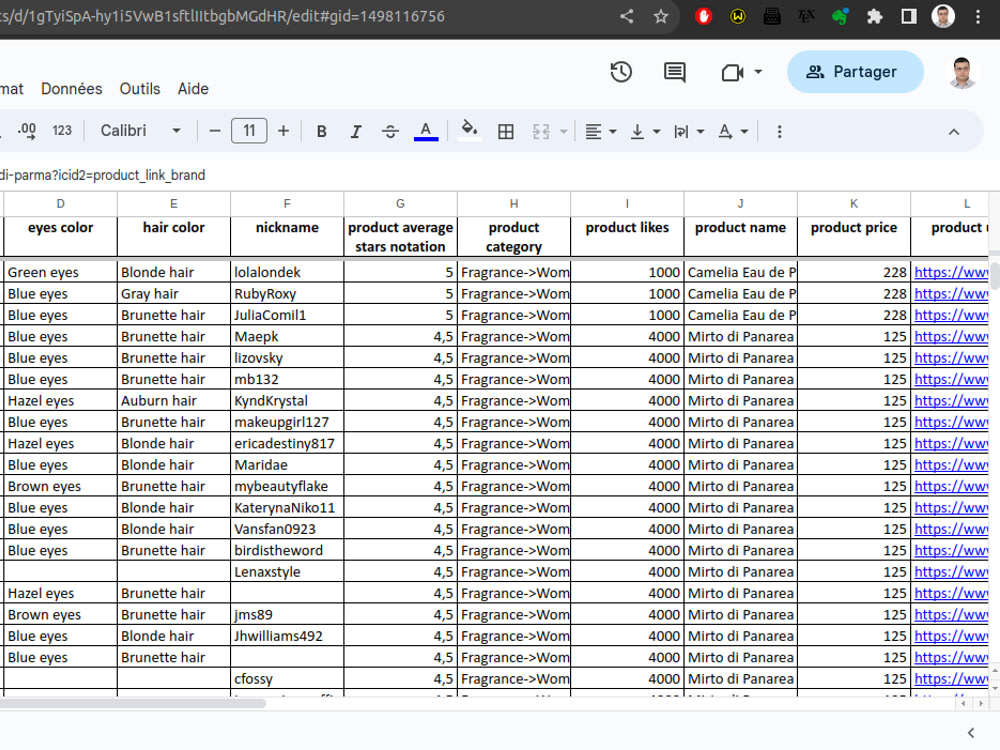This screenshot has height=750, width=1000.
Task: Click the vertical scrollbar thumb
Action: [994, 274]
